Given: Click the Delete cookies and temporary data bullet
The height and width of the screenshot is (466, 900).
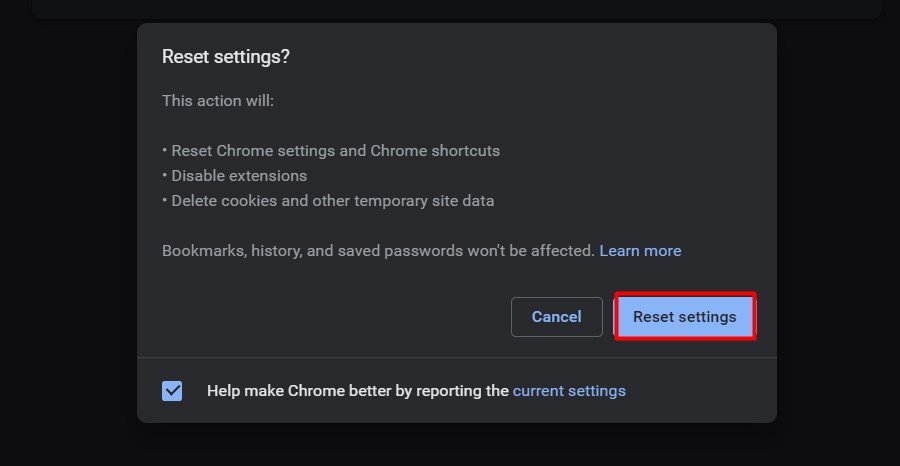Looking at the screenshot, I should coord(332,201).
